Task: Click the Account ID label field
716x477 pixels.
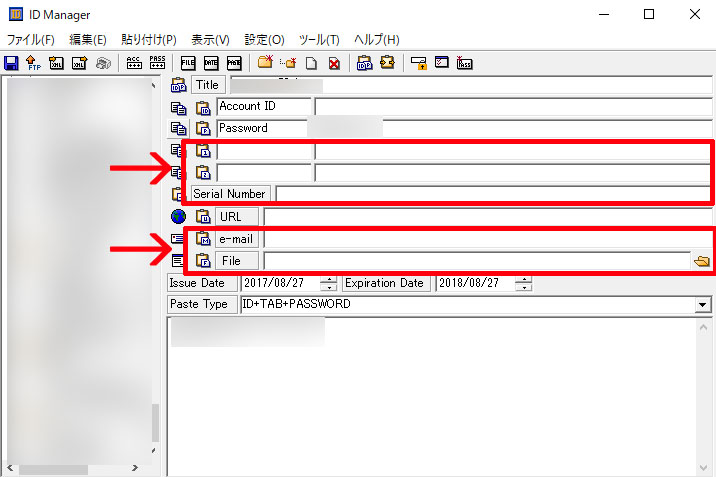Action: (263, 107)
